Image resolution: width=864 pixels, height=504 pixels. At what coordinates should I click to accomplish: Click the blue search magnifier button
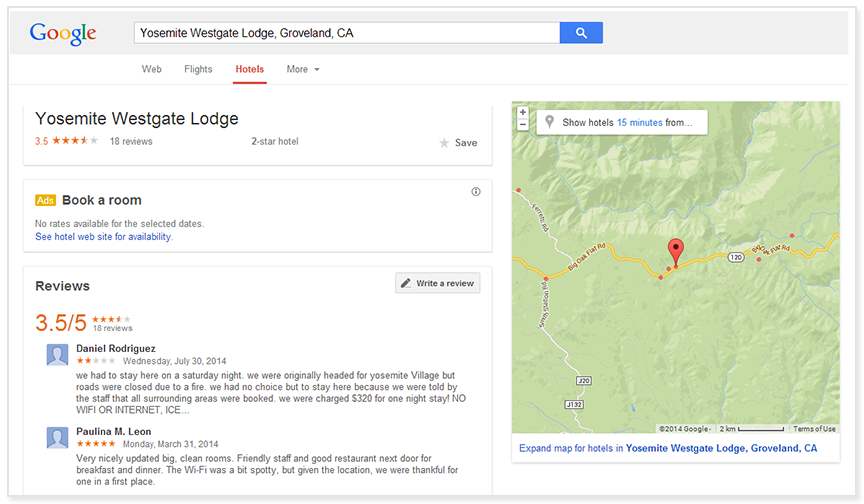(x=581, y=33)
